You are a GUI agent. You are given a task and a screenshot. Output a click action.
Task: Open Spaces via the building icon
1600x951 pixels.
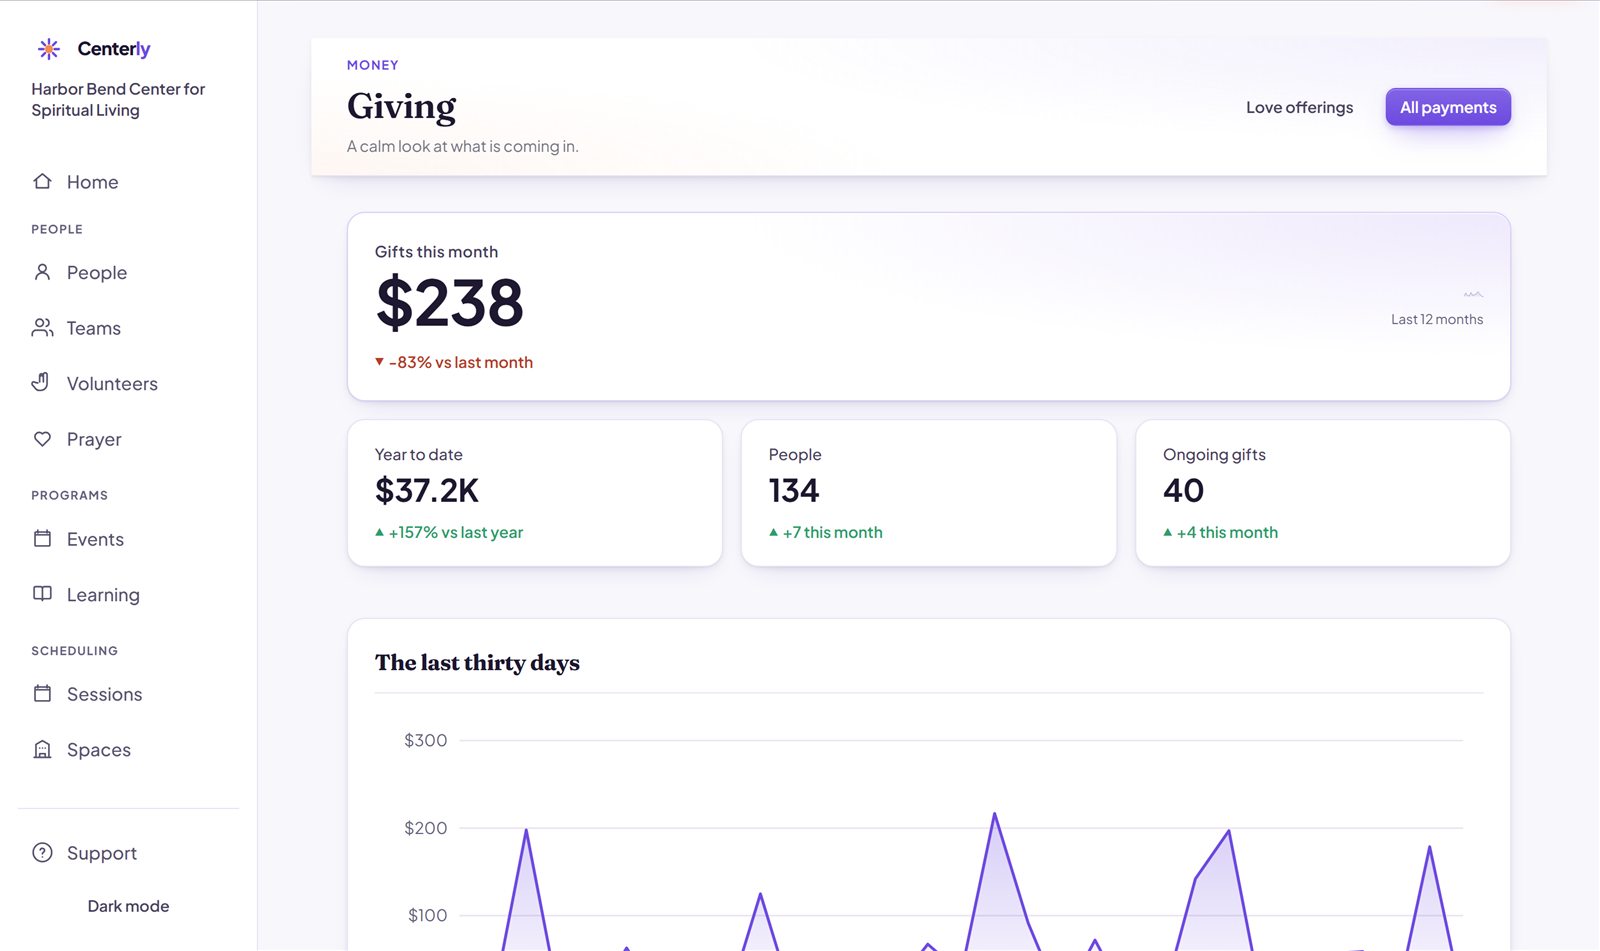(42, 749)
